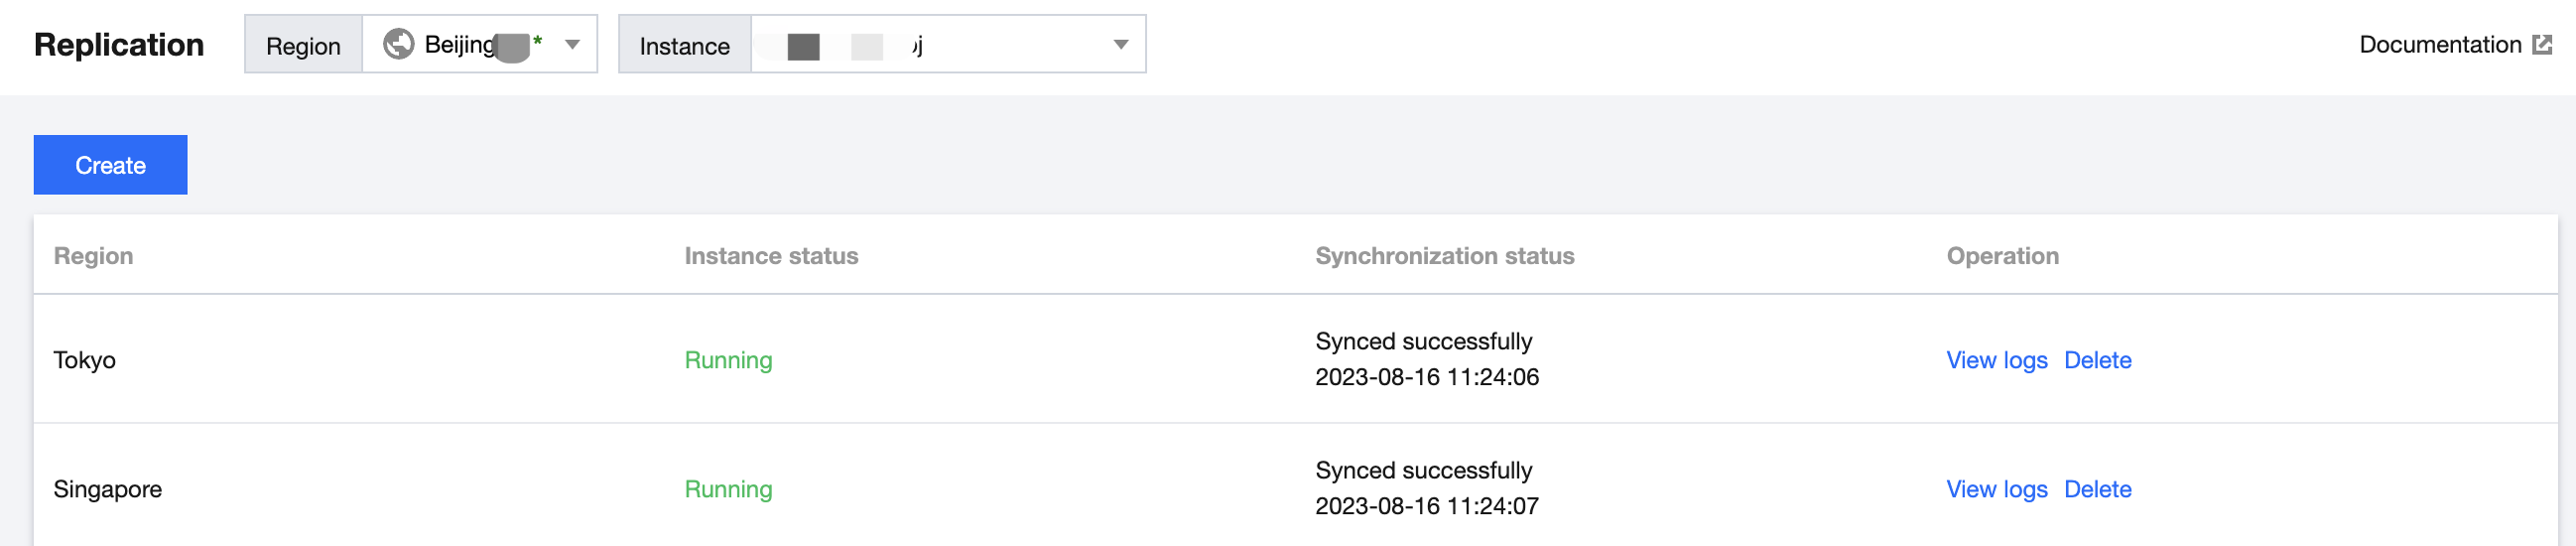The image size is (2576, 546).
Task: Click the Instance selector's value field
Action: pyautogui.click(x=930, y=44)
